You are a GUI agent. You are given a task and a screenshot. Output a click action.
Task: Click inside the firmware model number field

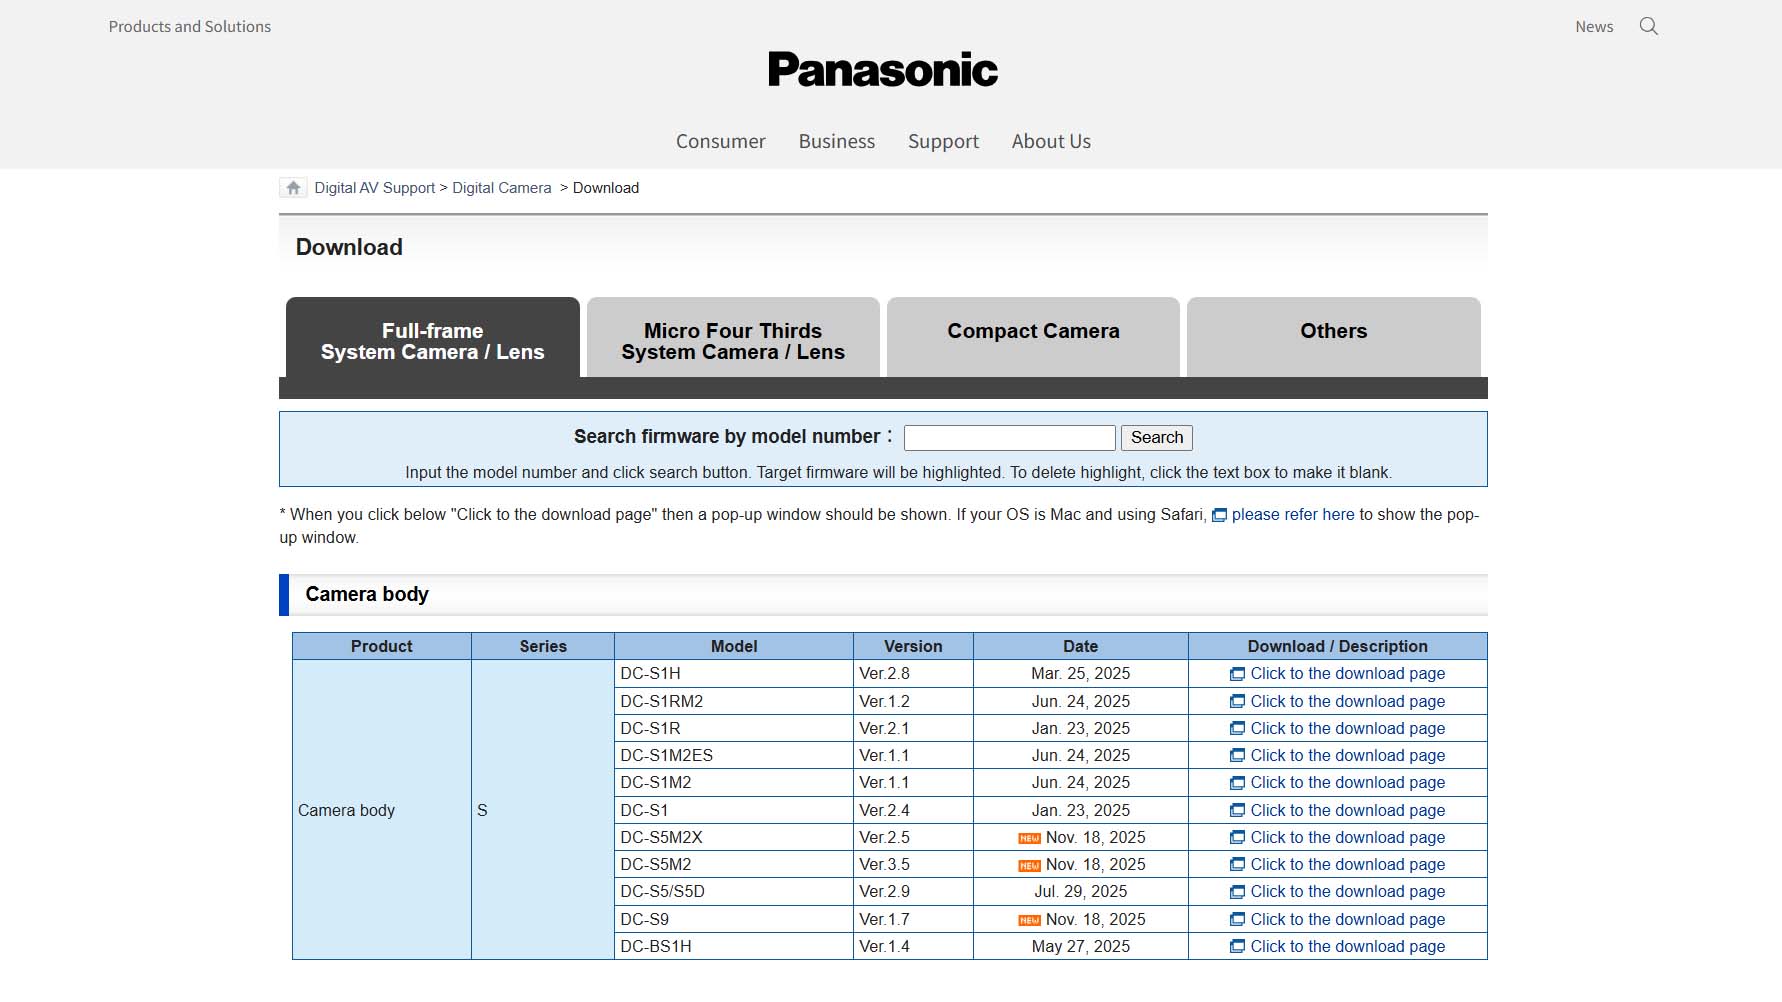pyautogui.click(x=1009, y=437)
